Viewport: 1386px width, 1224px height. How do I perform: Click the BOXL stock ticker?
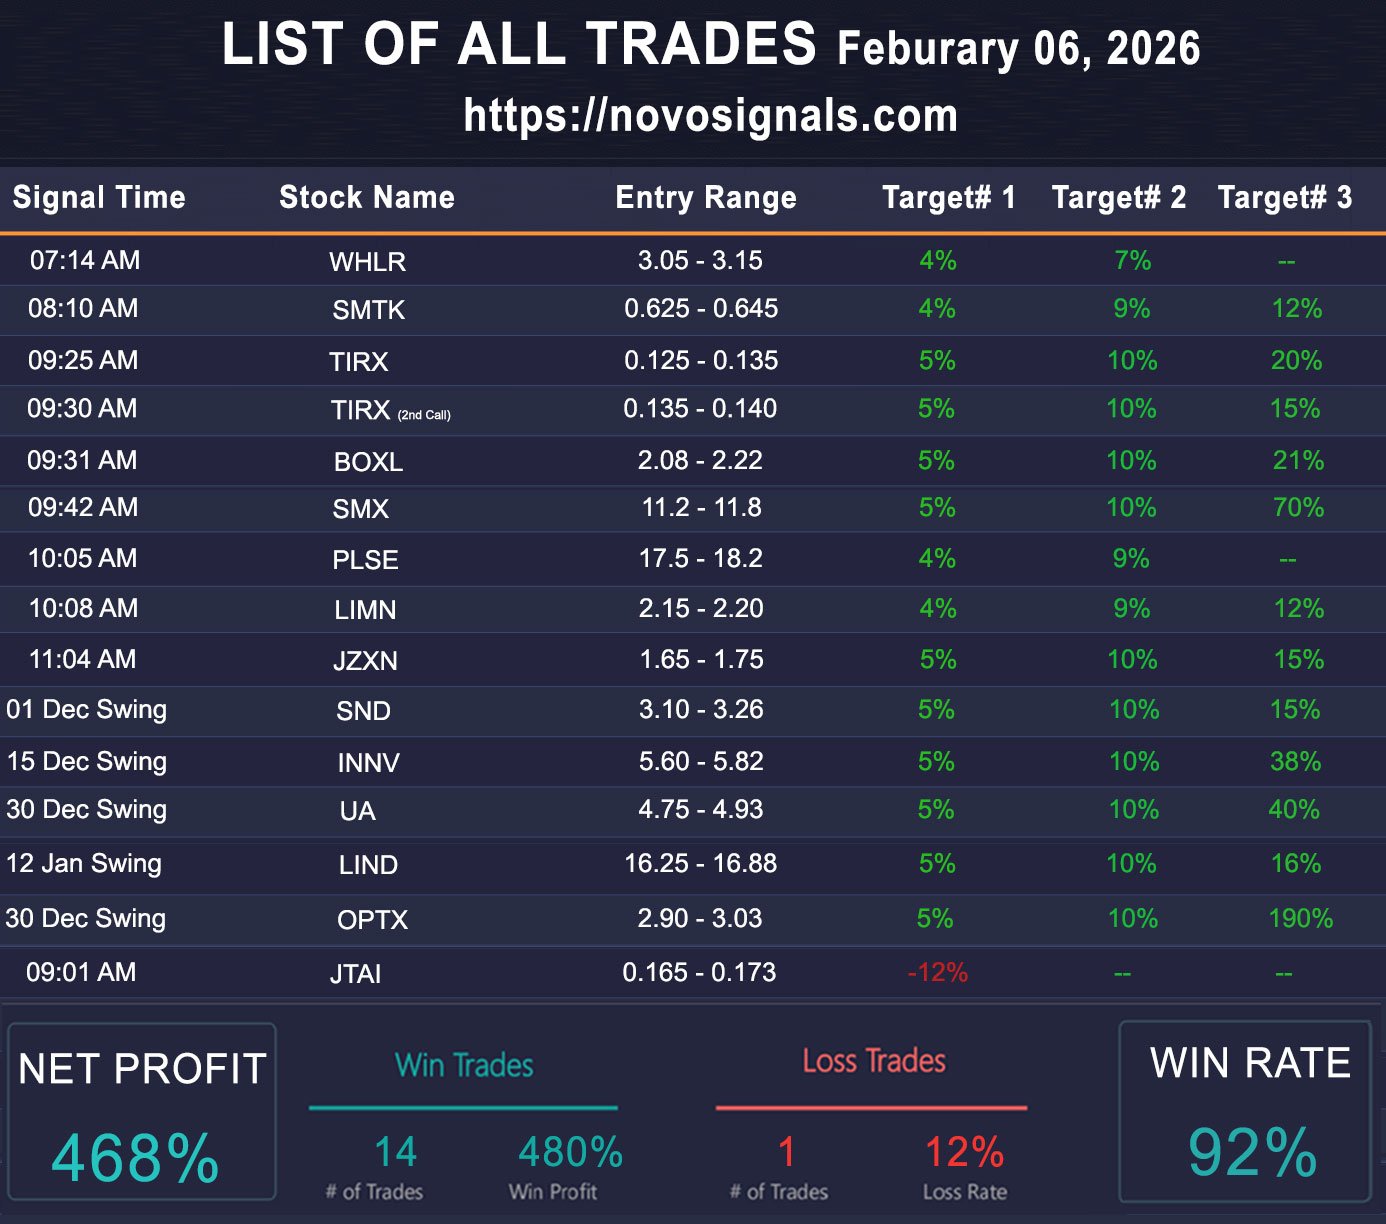coord(368,462)
